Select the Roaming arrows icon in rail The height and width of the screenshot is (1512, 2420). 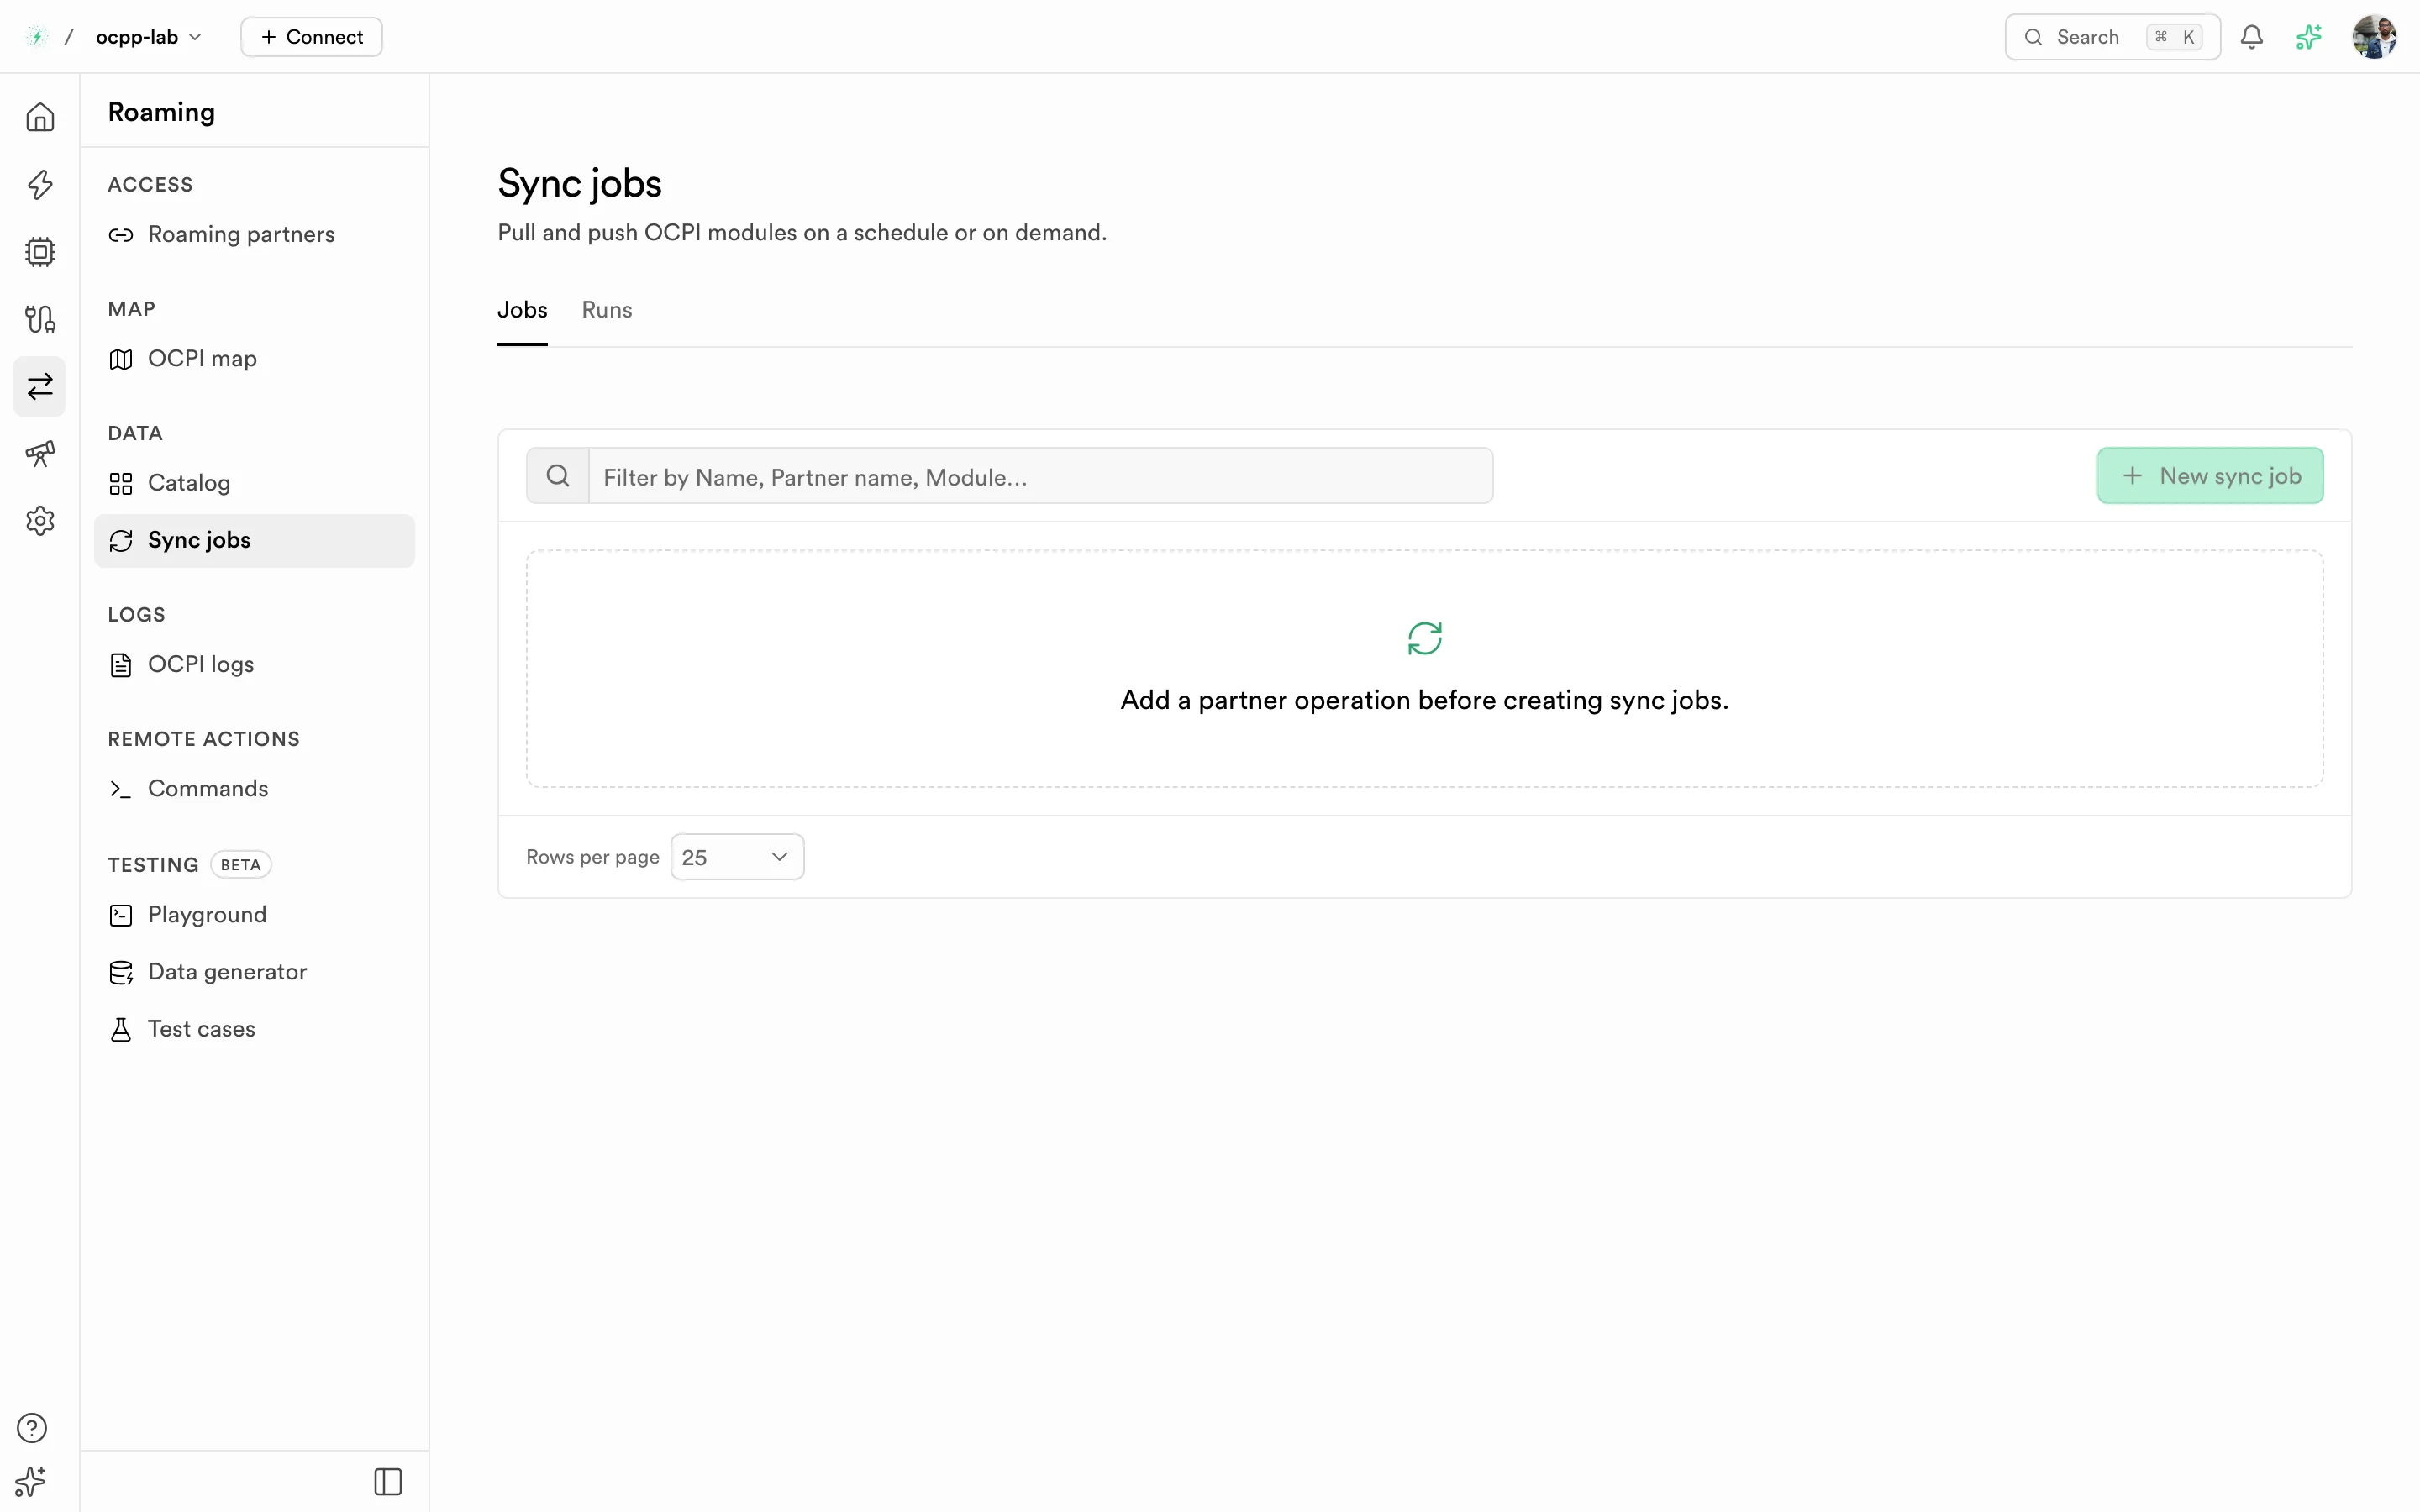(40, 386)
